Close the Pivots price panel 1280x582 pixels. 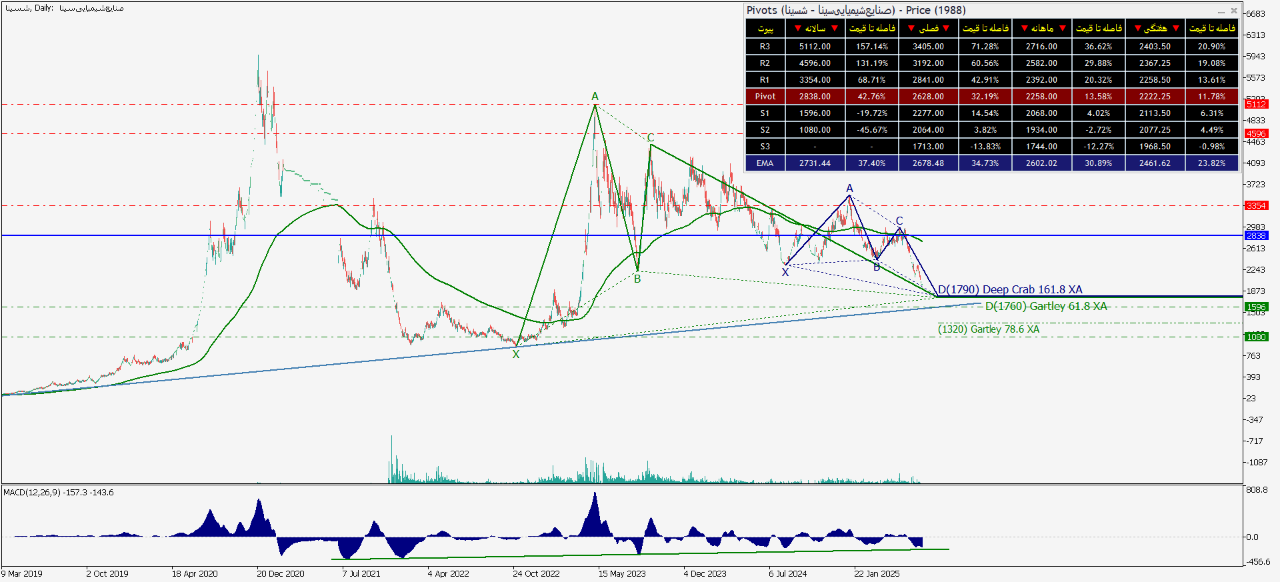click(1234, 10)
